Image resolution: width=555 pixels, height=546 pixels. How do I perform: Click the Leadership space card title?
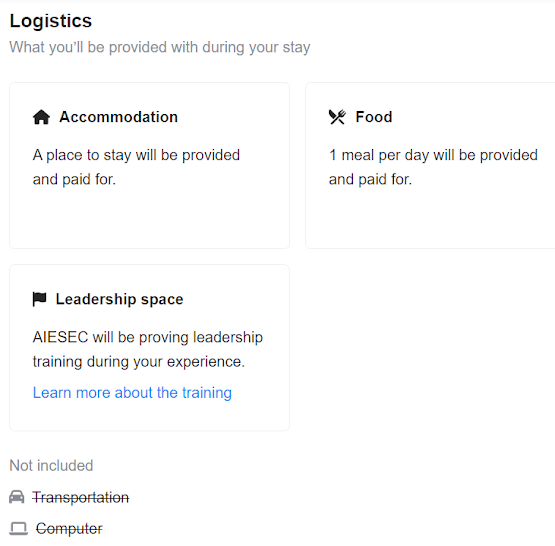[120, 299]
